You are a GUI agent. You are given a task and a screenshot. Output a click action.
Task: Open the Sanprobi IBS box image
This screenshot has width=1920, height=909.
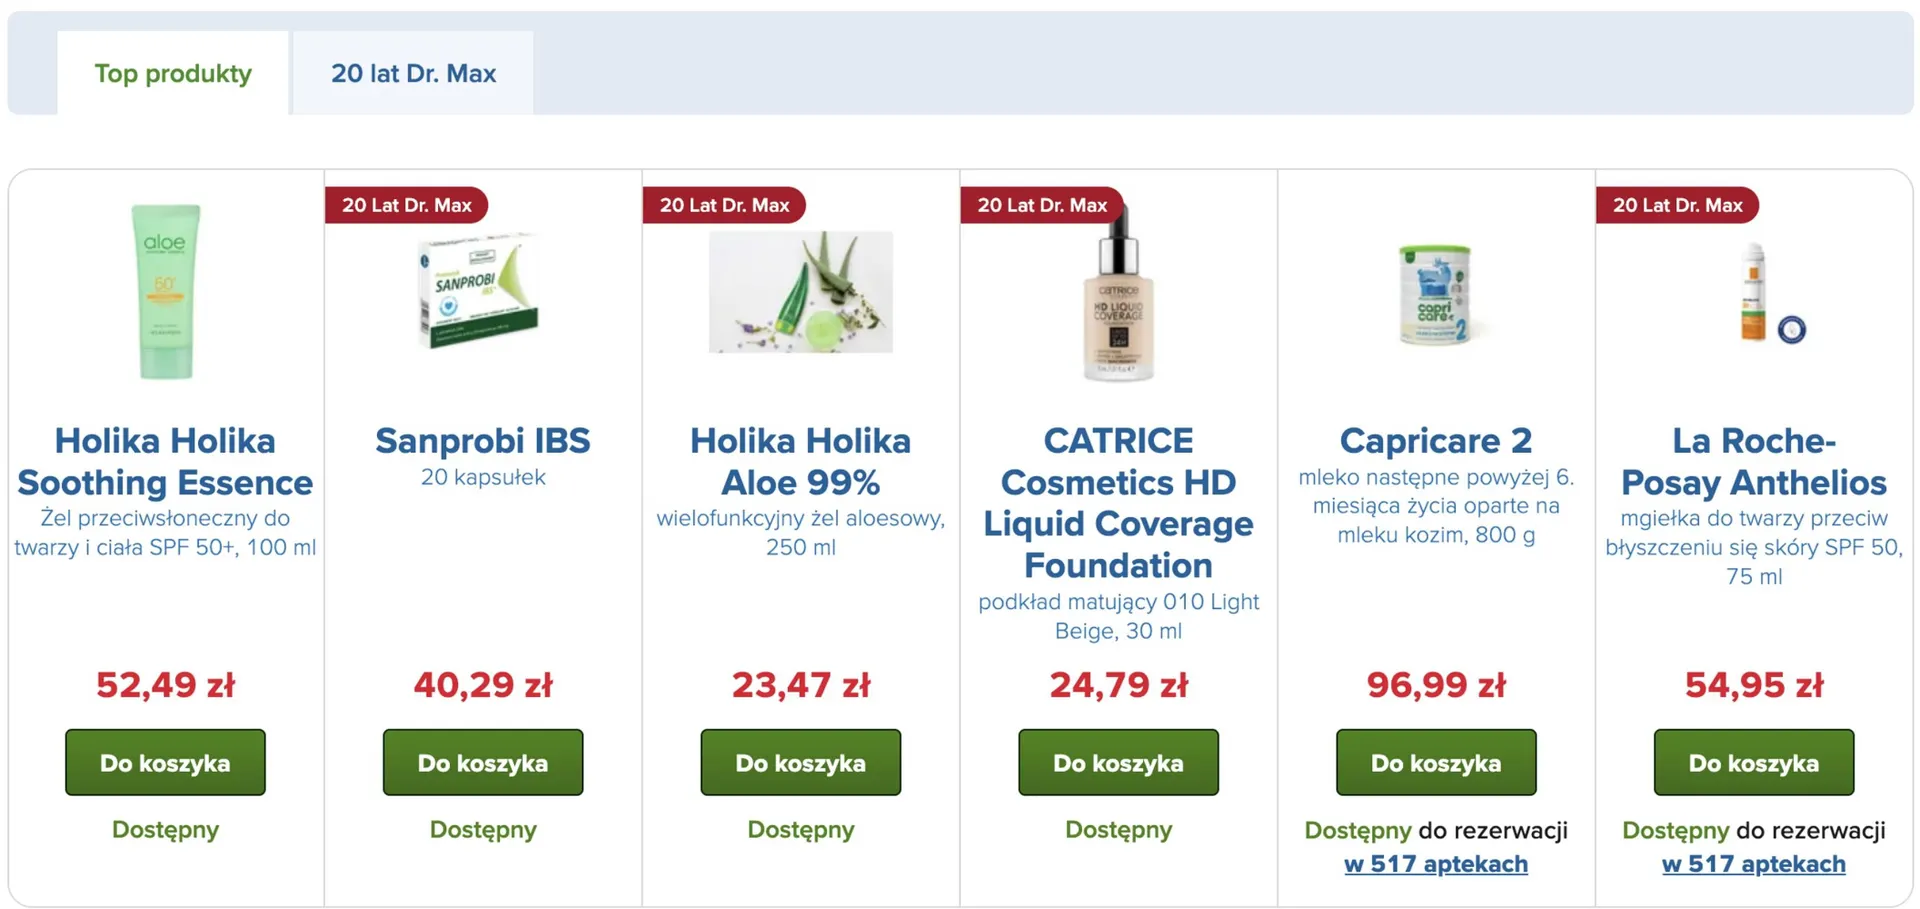tap(481, 291)
